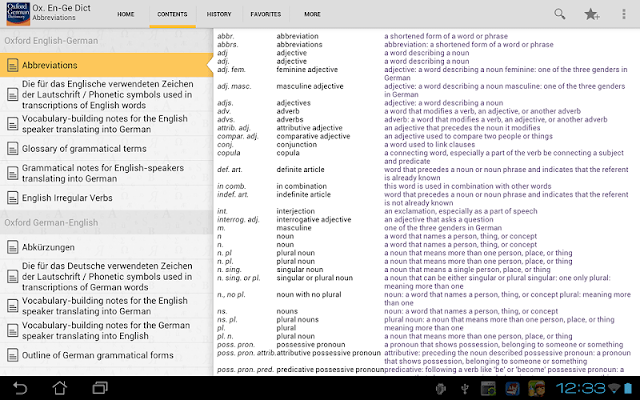Viewport: 640px width, 400px height.
Task: Select the CONTENTS tab
Action: (x=172, y=14)
